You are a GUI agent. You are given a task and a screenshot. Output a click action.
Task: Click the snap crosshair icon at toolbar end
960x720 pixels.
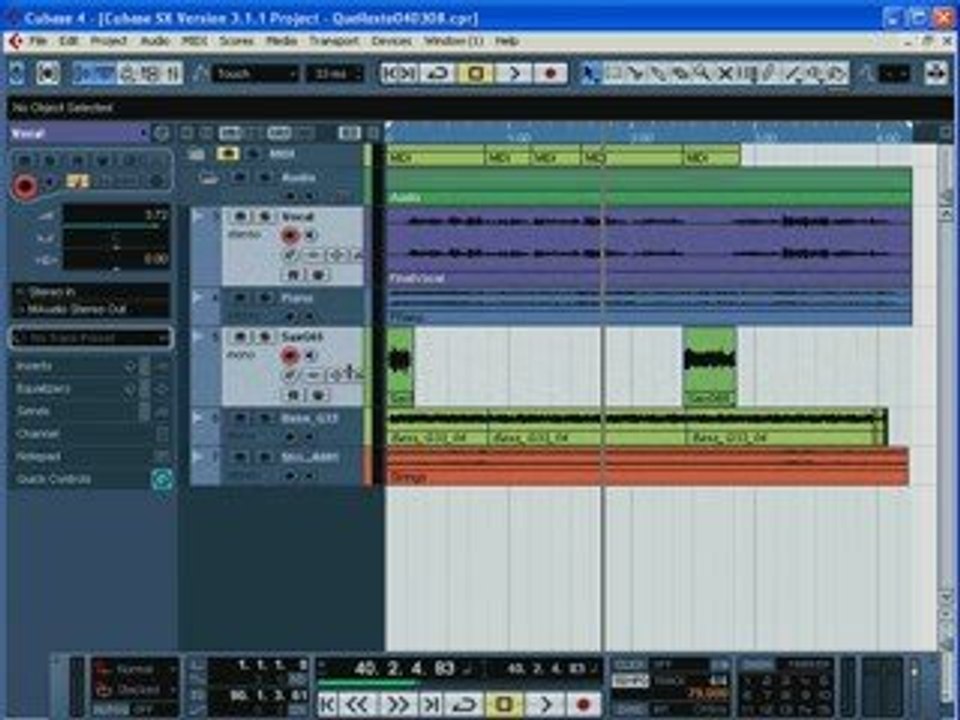click(x=936, y=73)
